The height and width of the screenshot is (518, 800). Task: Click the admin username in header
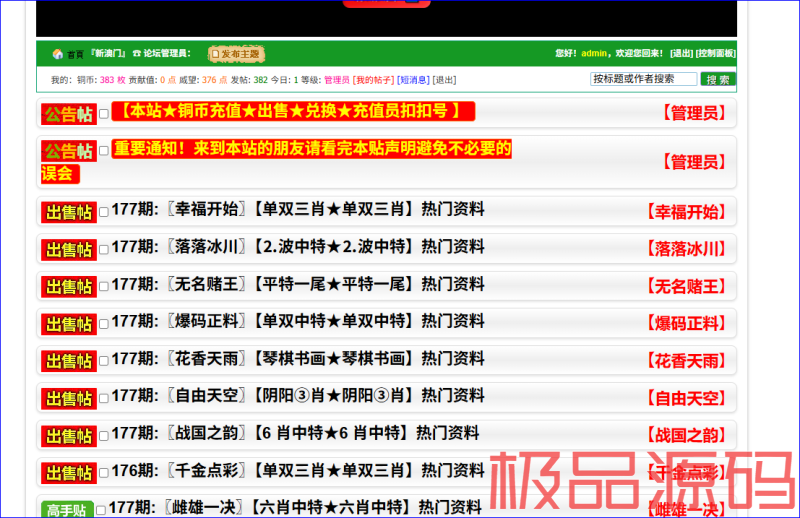coord(594,53)
